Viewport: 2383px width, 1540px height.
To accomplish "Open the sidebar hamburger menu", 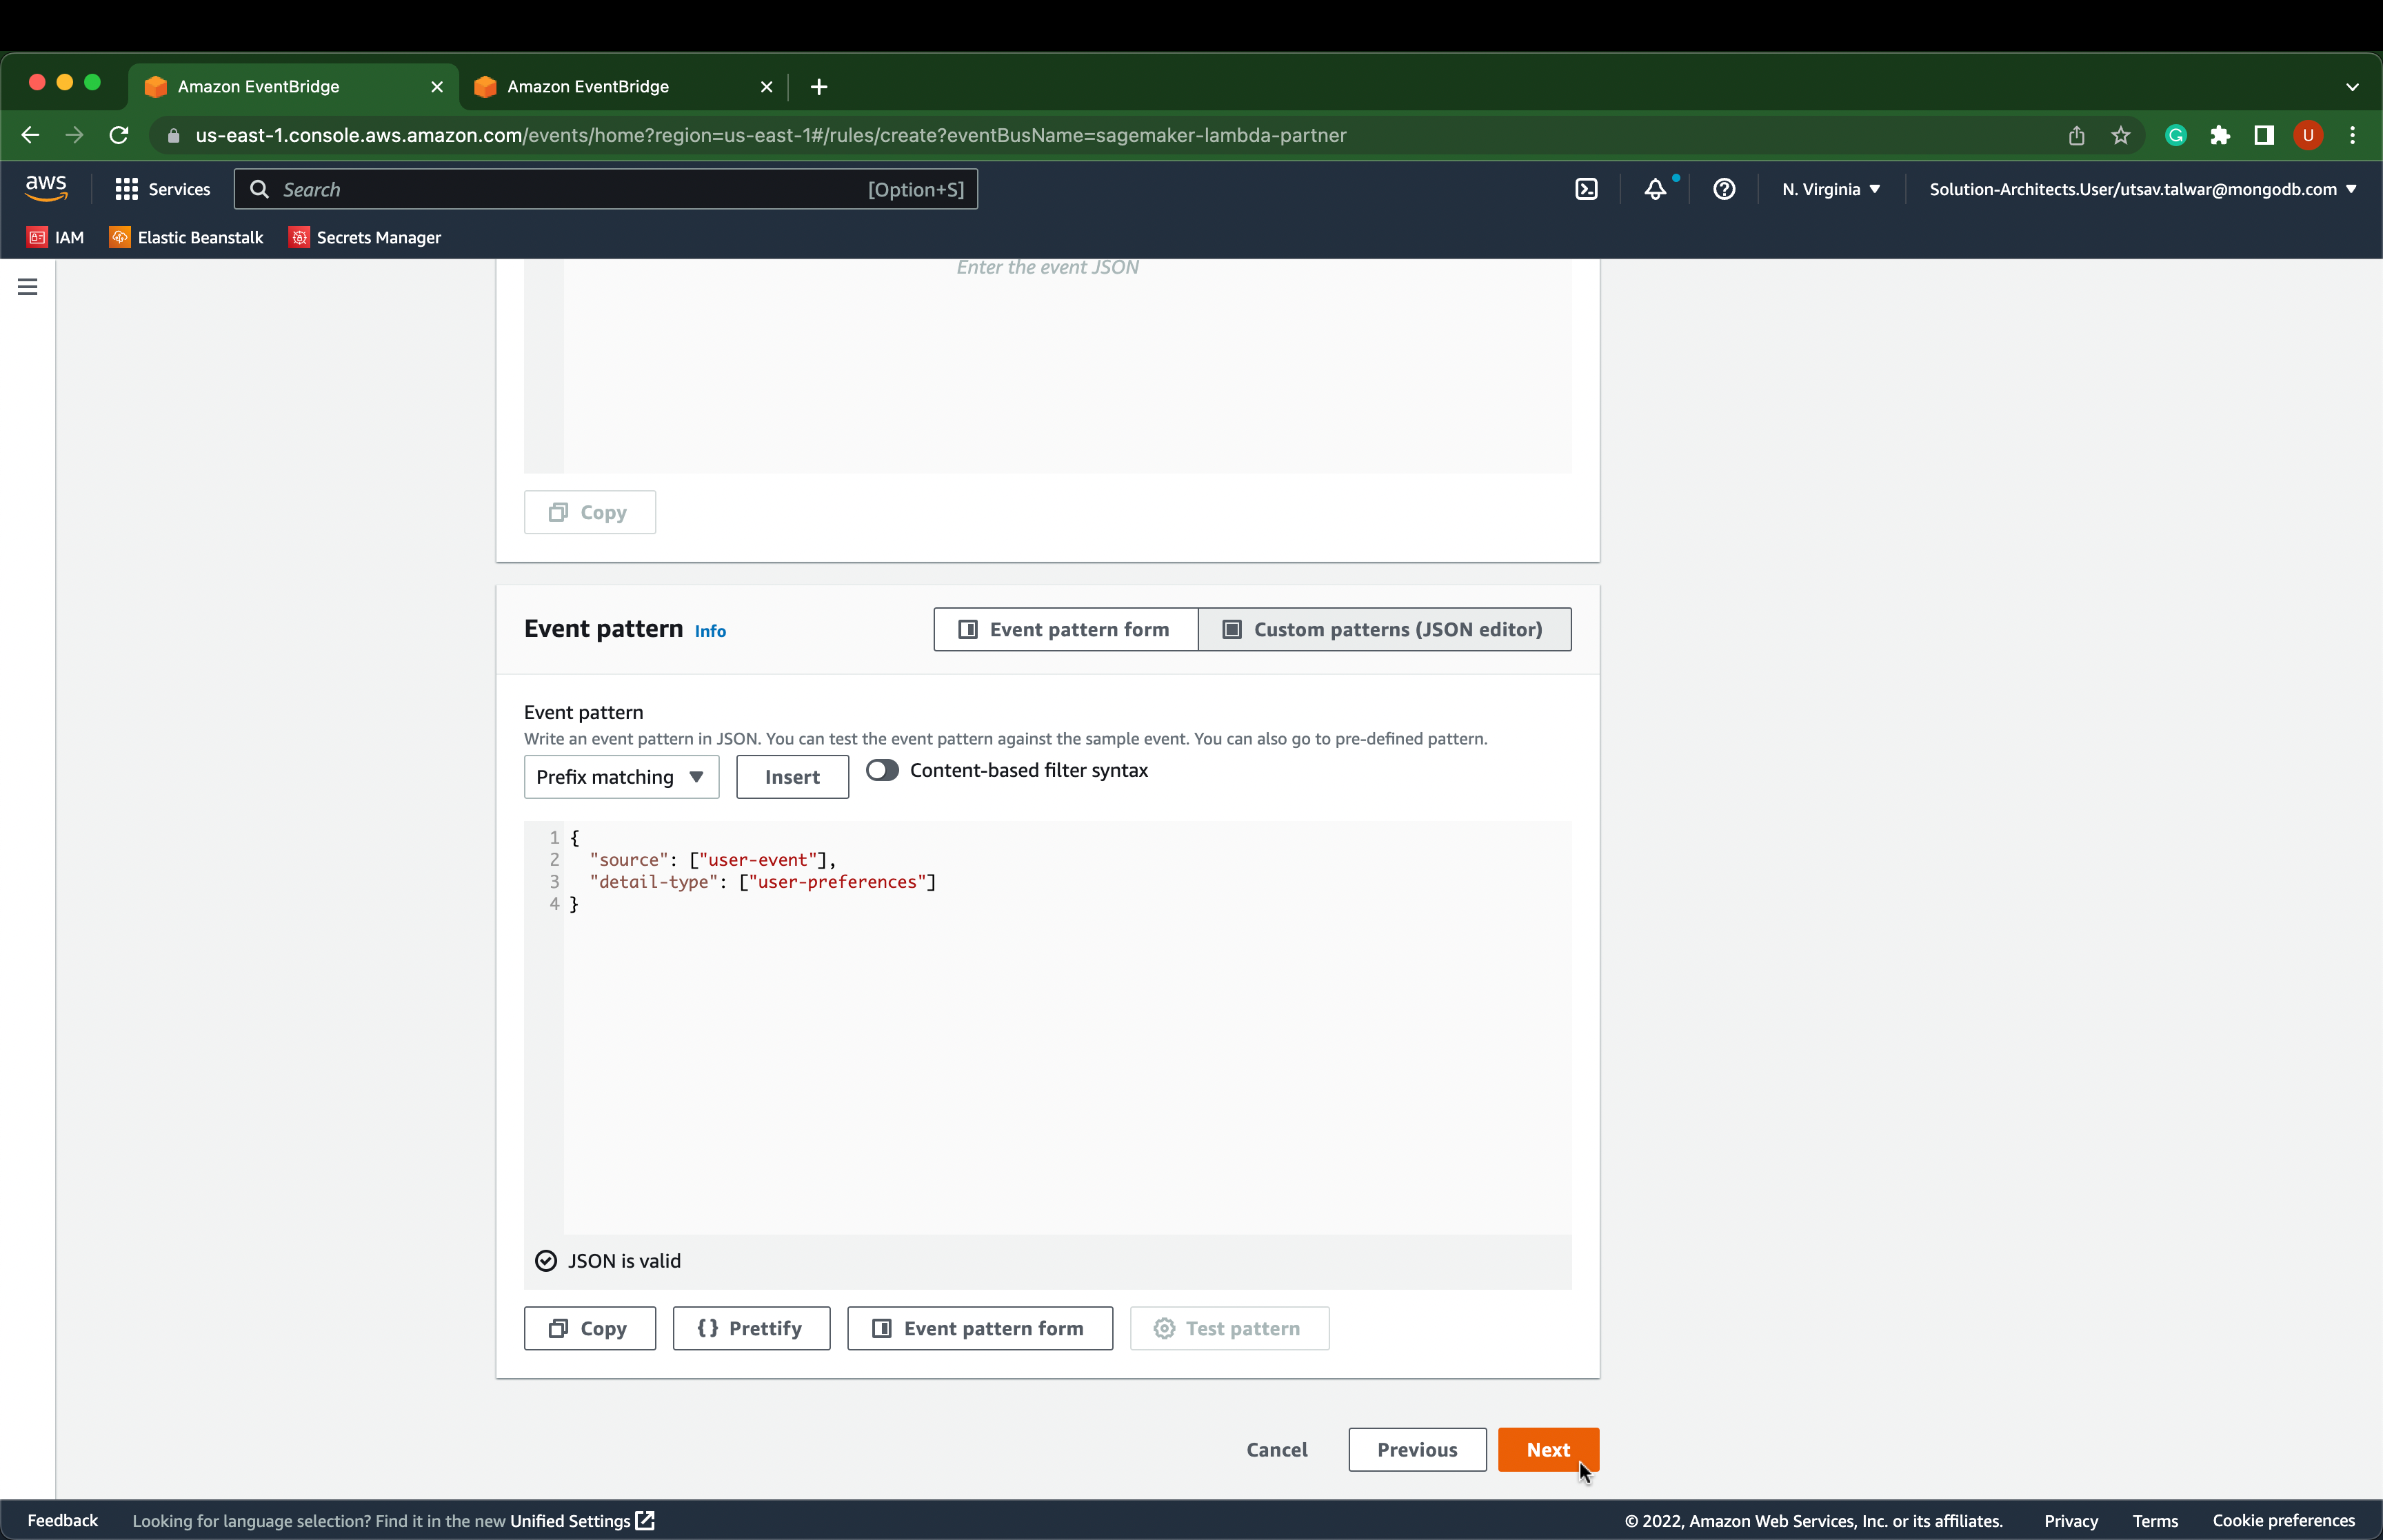I will tap(26, 286).
